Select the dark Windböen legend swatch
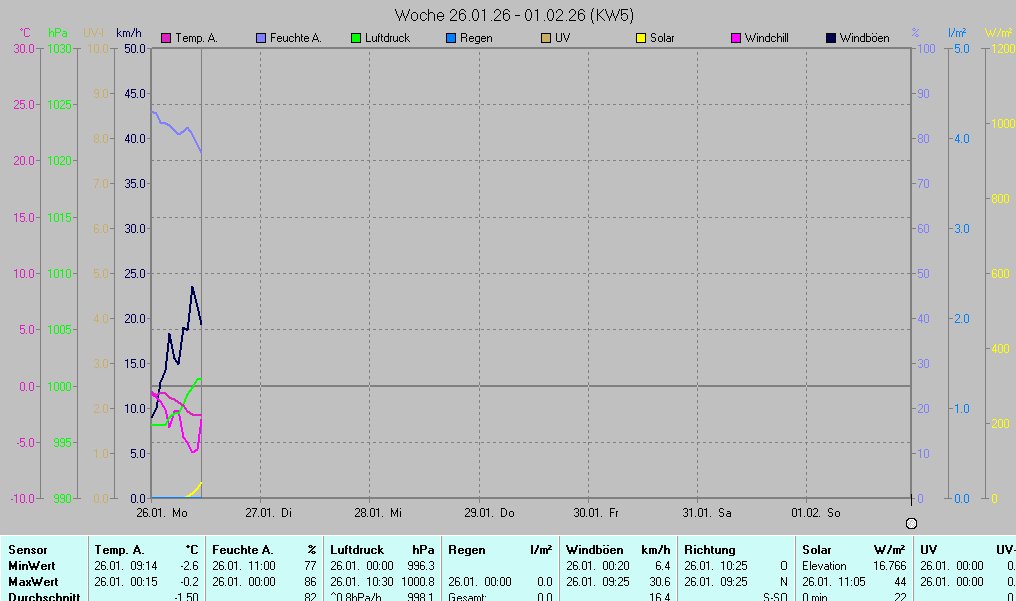Screen dimensions: 1016x601 point(831,39)
